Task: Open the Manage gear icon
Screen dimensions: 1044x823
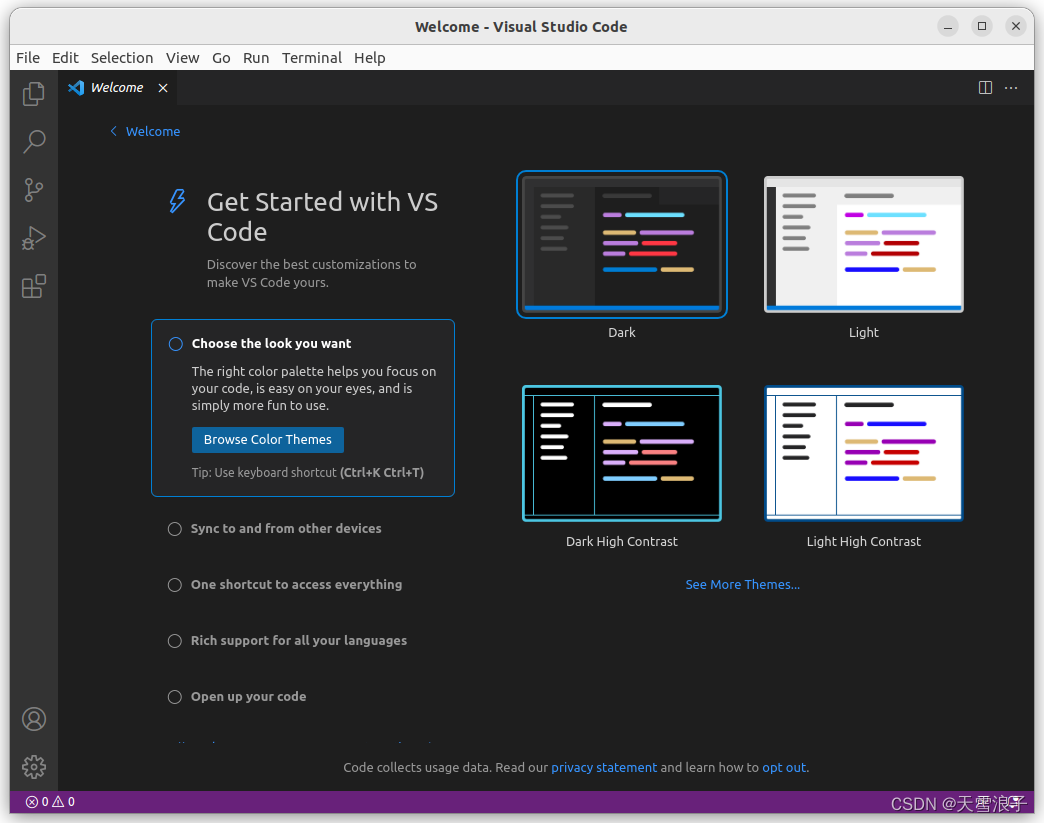Action: 34,767
